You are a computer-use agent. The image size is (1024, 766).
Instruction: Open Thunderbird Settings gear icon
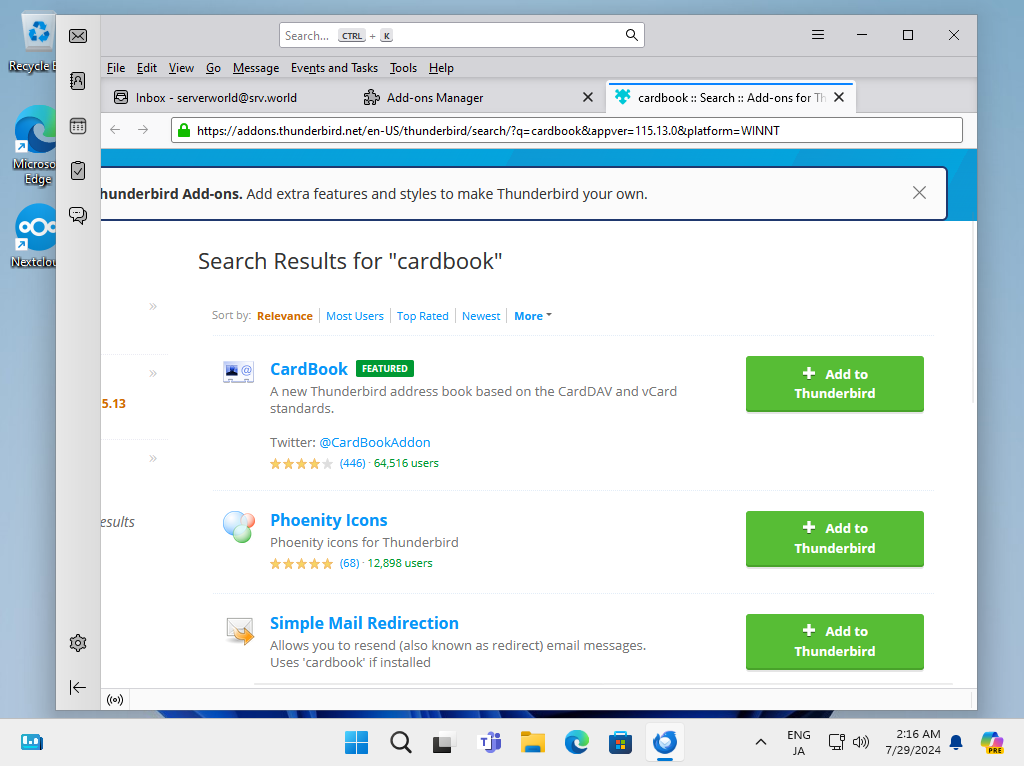tap(78, 643)
